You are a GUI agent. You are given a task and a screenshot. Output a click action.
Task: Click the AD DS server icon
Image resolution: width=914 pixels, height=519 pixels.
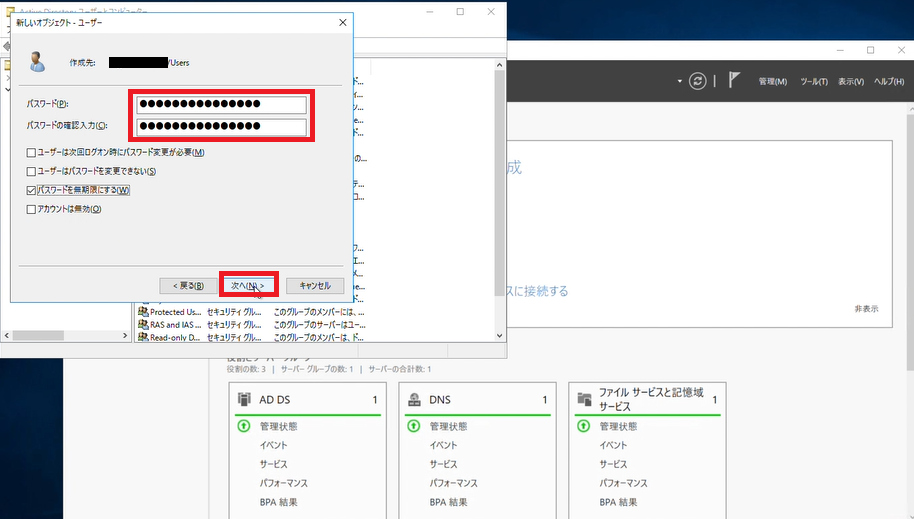click(x=244, y=399)
